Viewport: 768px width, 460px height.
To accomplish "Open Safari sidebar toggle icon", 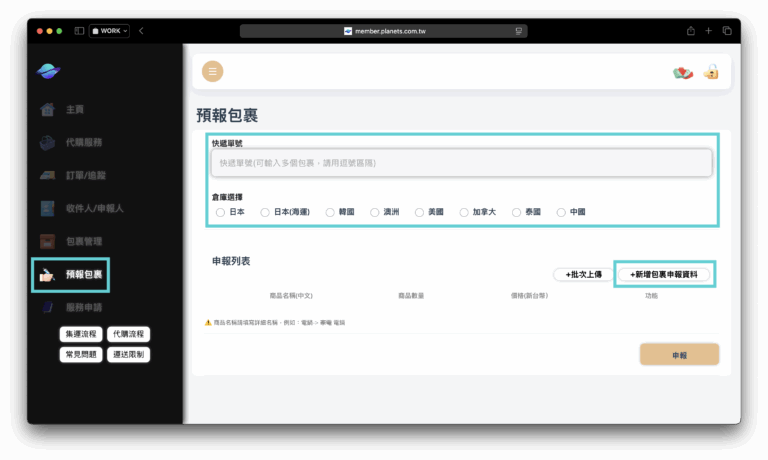I will [x=79, y=31].
